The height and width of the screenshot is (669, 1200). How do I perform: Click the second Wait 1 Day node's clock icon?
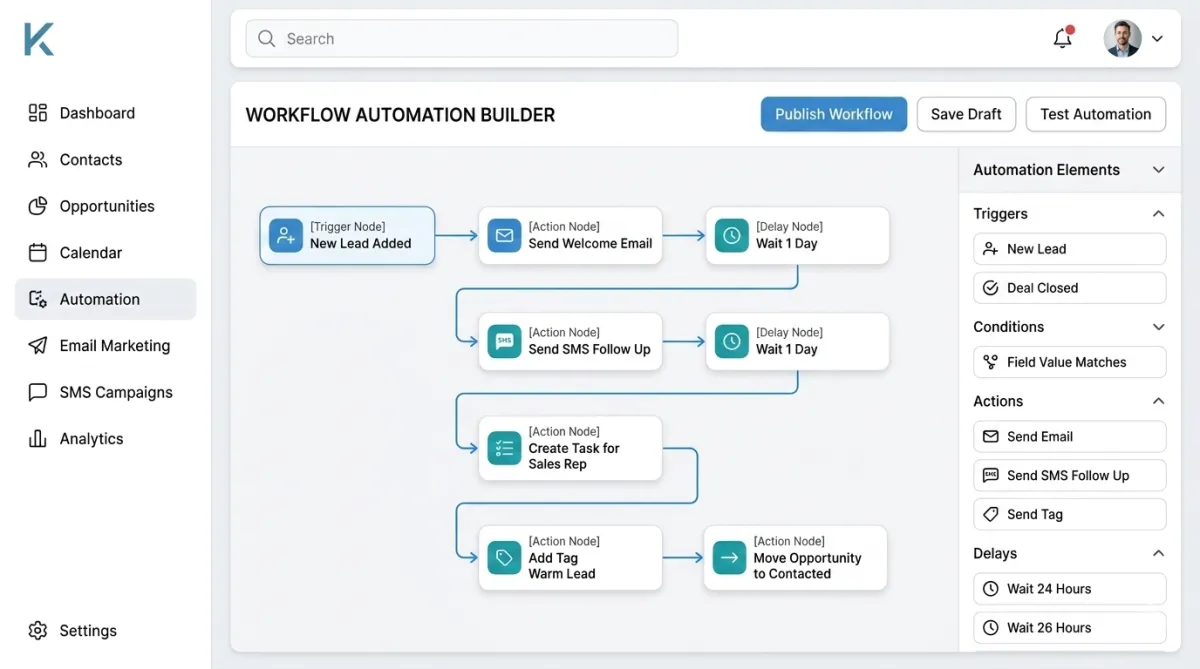[x=732, y=341]
